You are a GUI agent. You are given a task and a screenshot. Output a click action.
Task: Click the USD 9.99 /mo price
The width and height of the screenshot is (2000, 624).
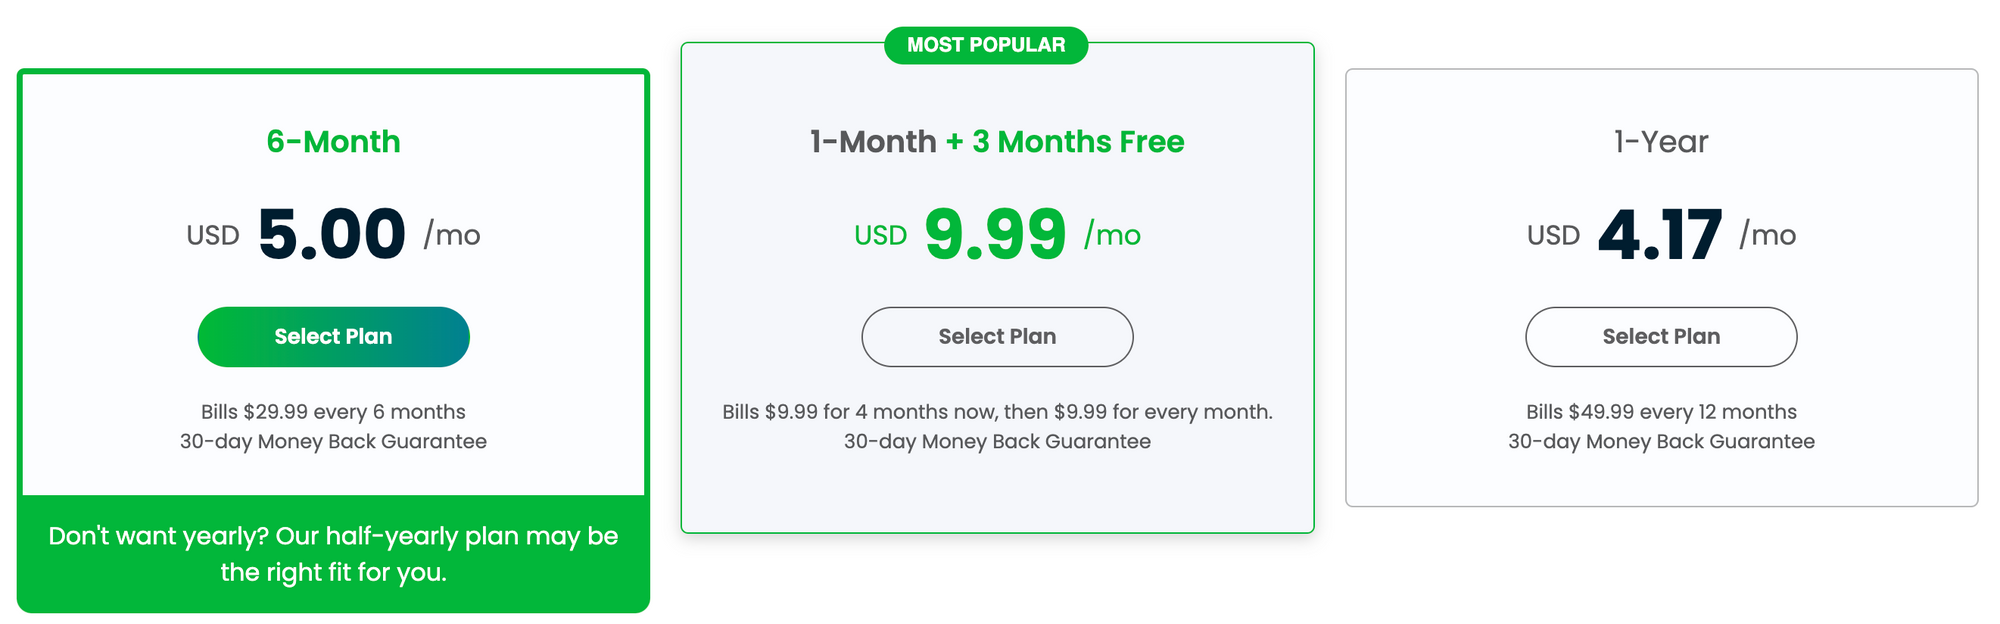point(997,235)
